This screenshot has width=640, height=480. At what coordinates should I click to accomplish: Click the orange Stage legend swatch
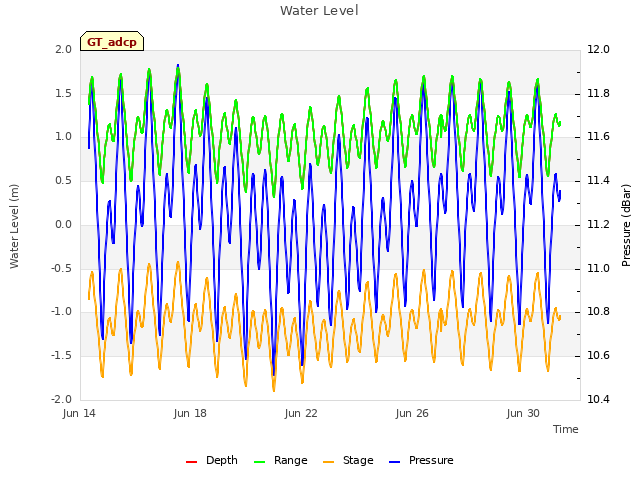(329, 462)
